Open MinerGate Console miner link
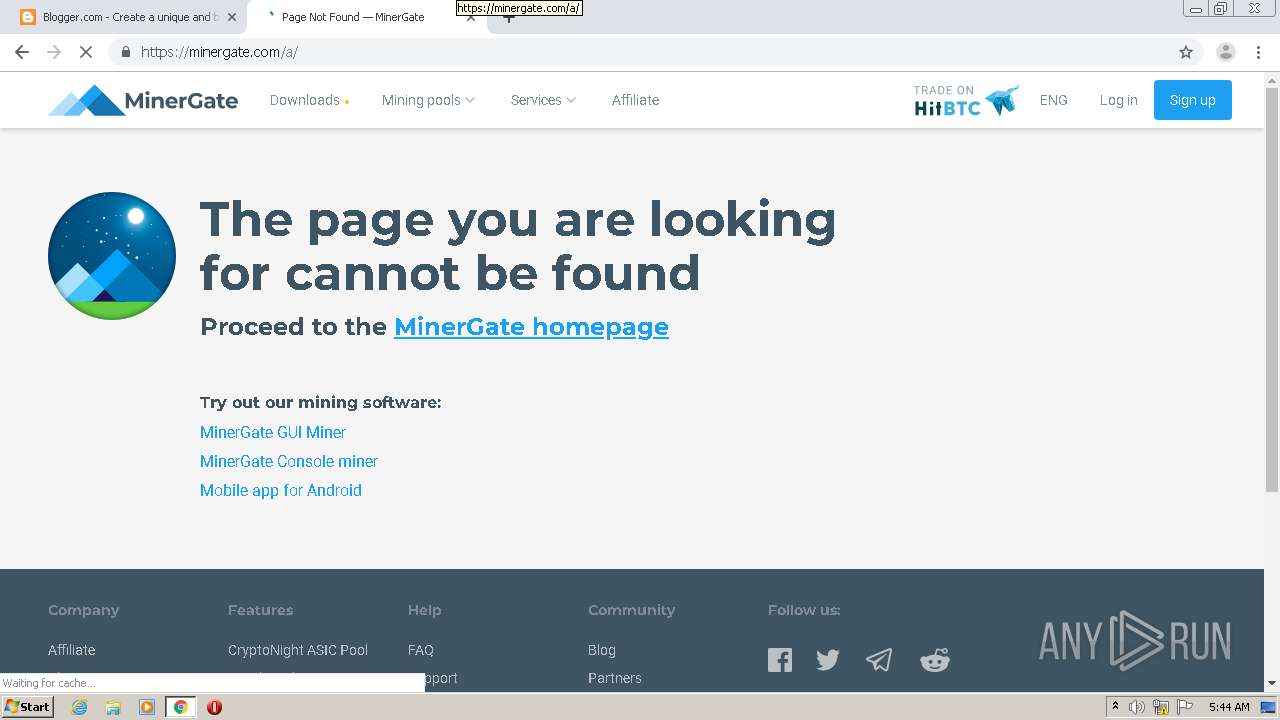The image size is (1280, 720). click(289, 461)
